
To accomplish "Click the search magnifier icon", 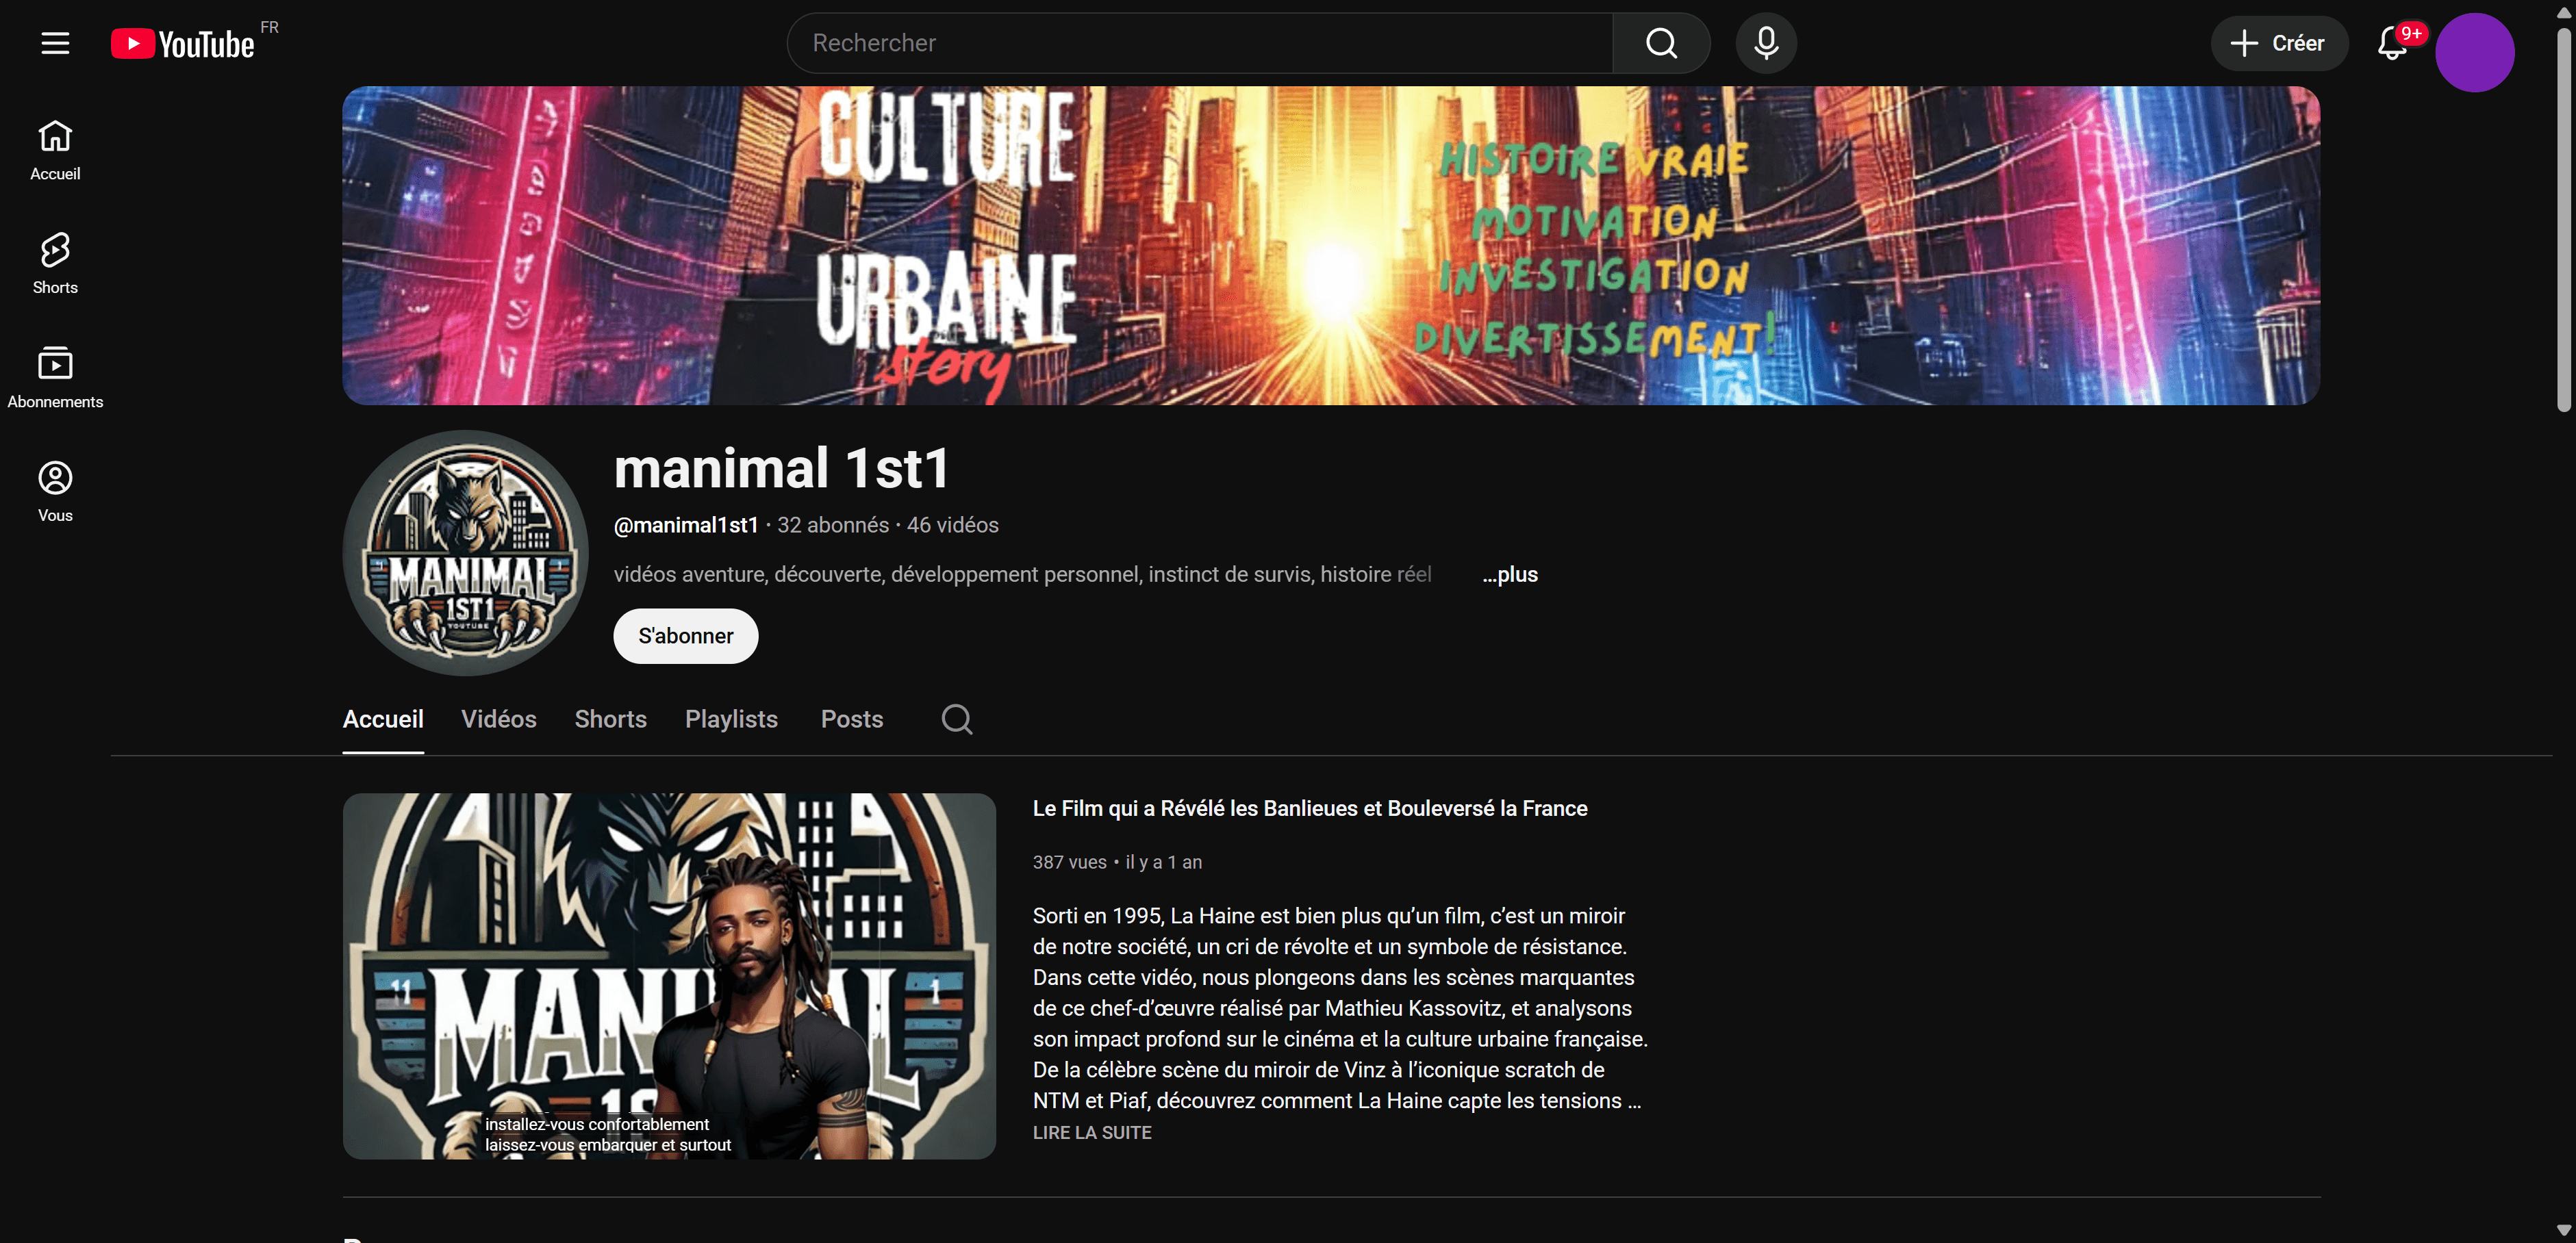I will coord(1660,43).
